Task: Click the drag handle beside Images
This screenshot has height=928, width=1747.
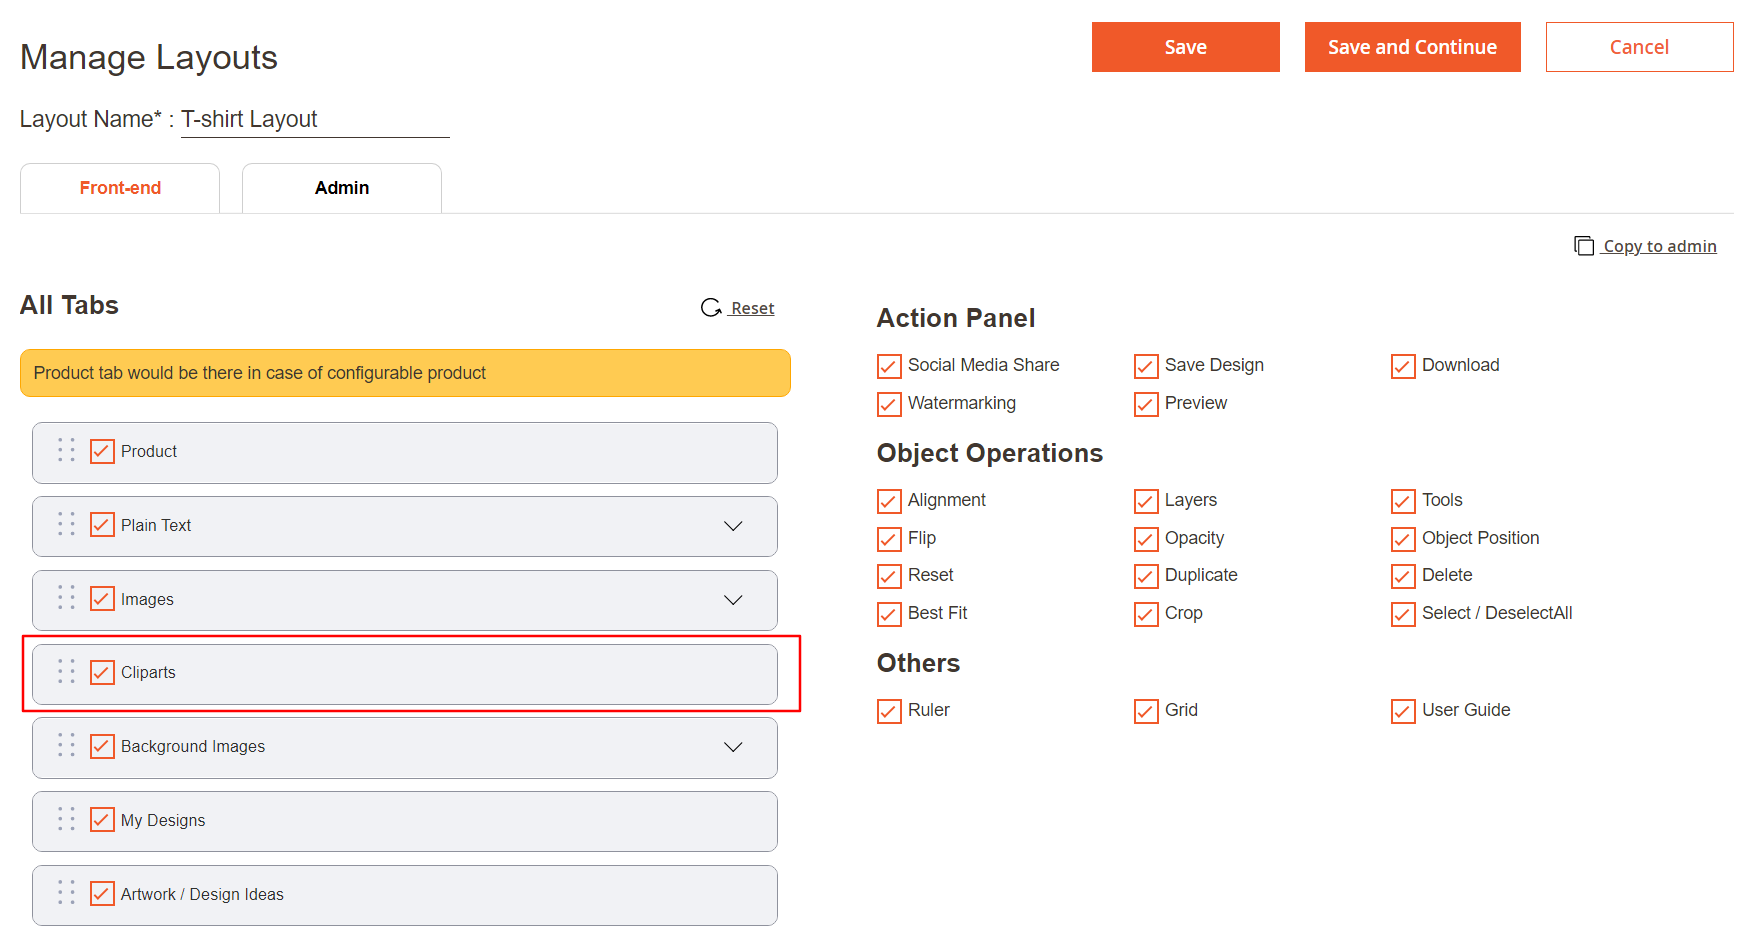Action: pyautogui.click(x=66, y=599)
